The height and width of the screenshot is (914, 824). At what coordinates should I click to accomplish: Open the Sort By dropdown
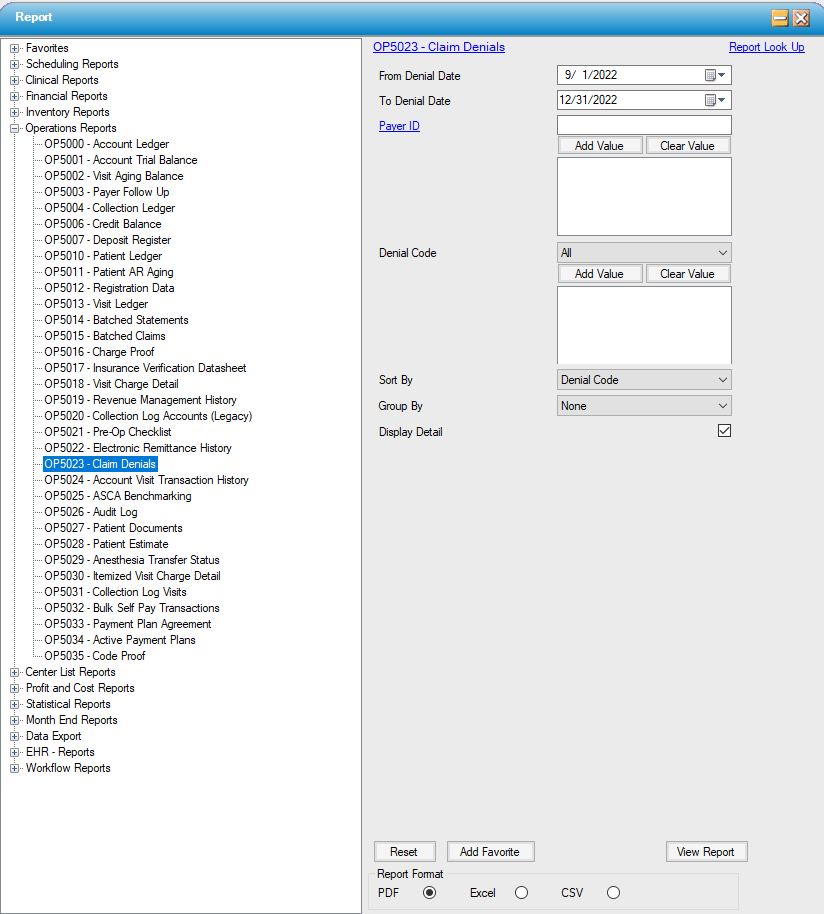643,380
